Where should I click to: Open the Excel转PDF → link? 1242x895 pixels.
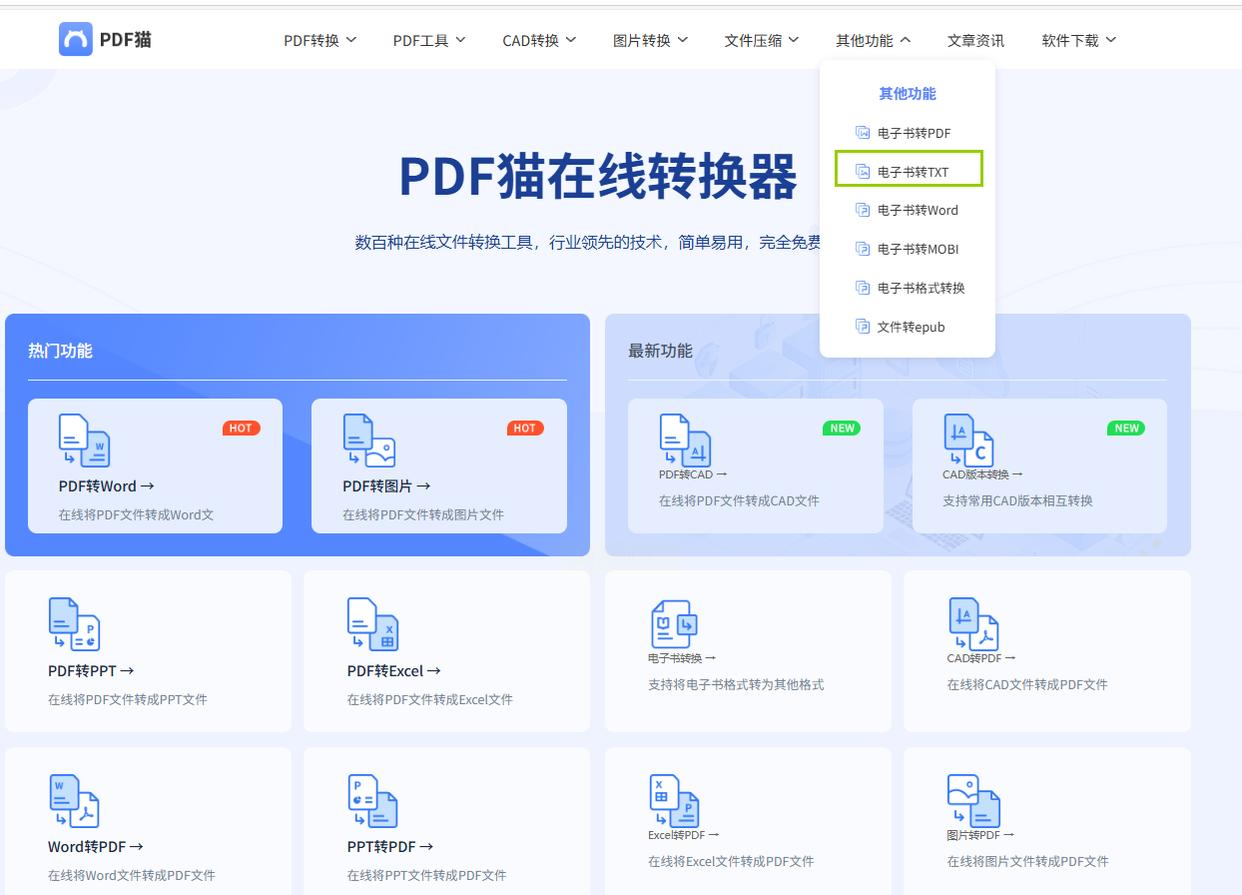[x=683, y=834]
